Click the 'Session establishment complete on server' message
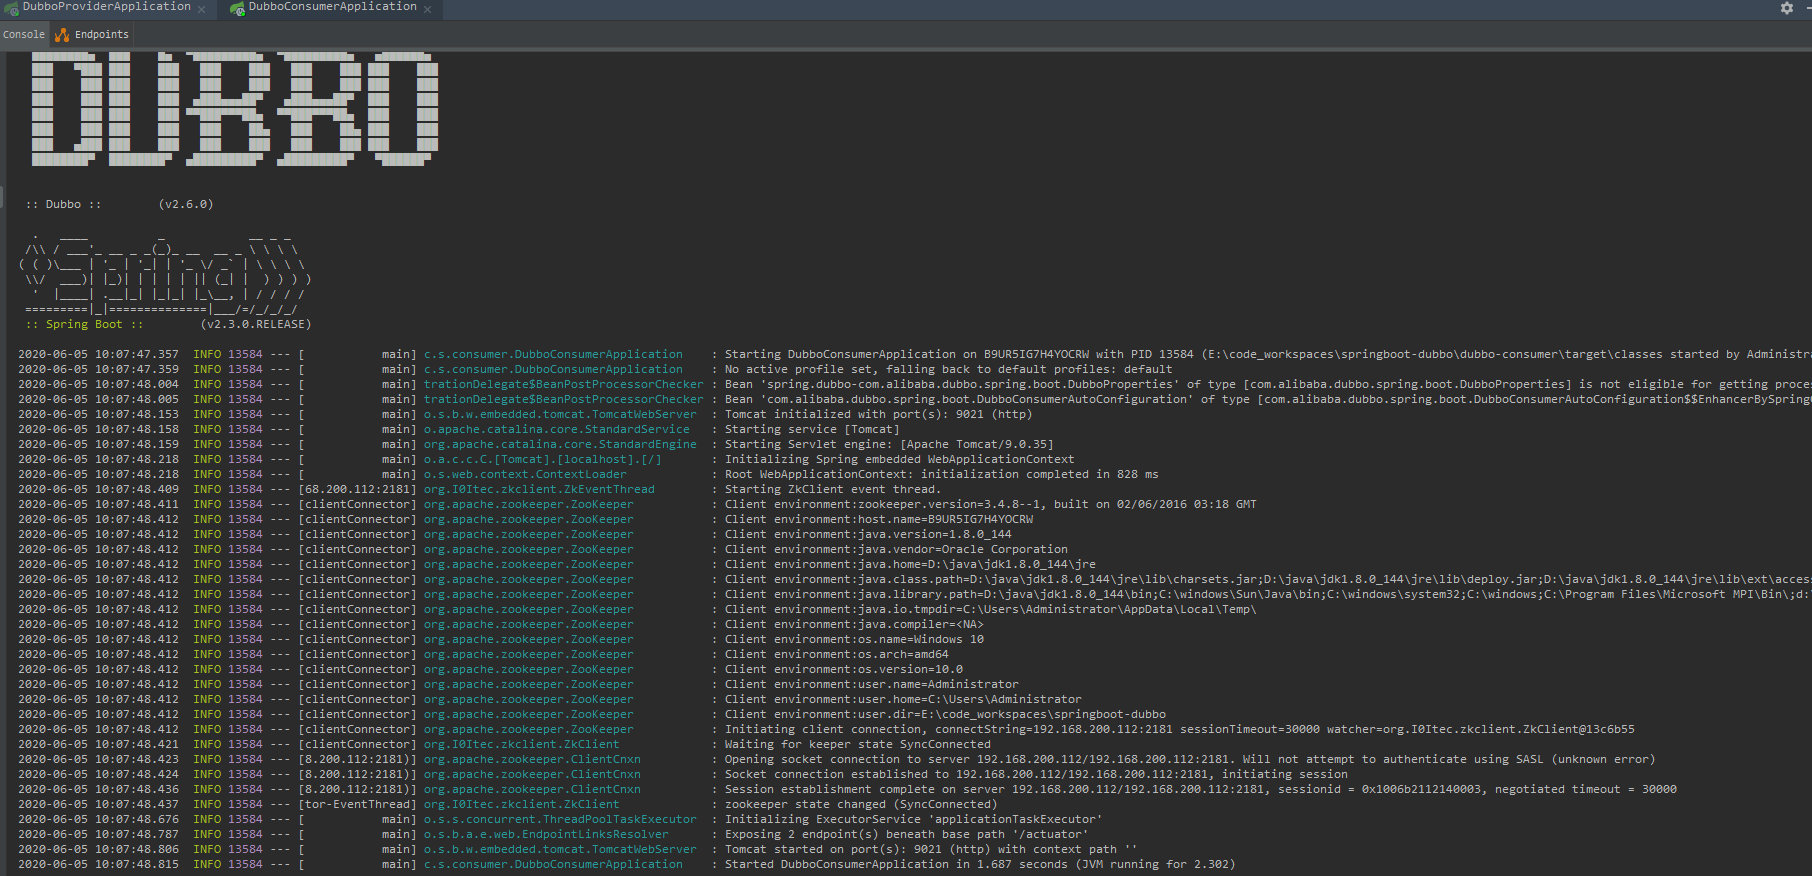 pos(1201,789)
